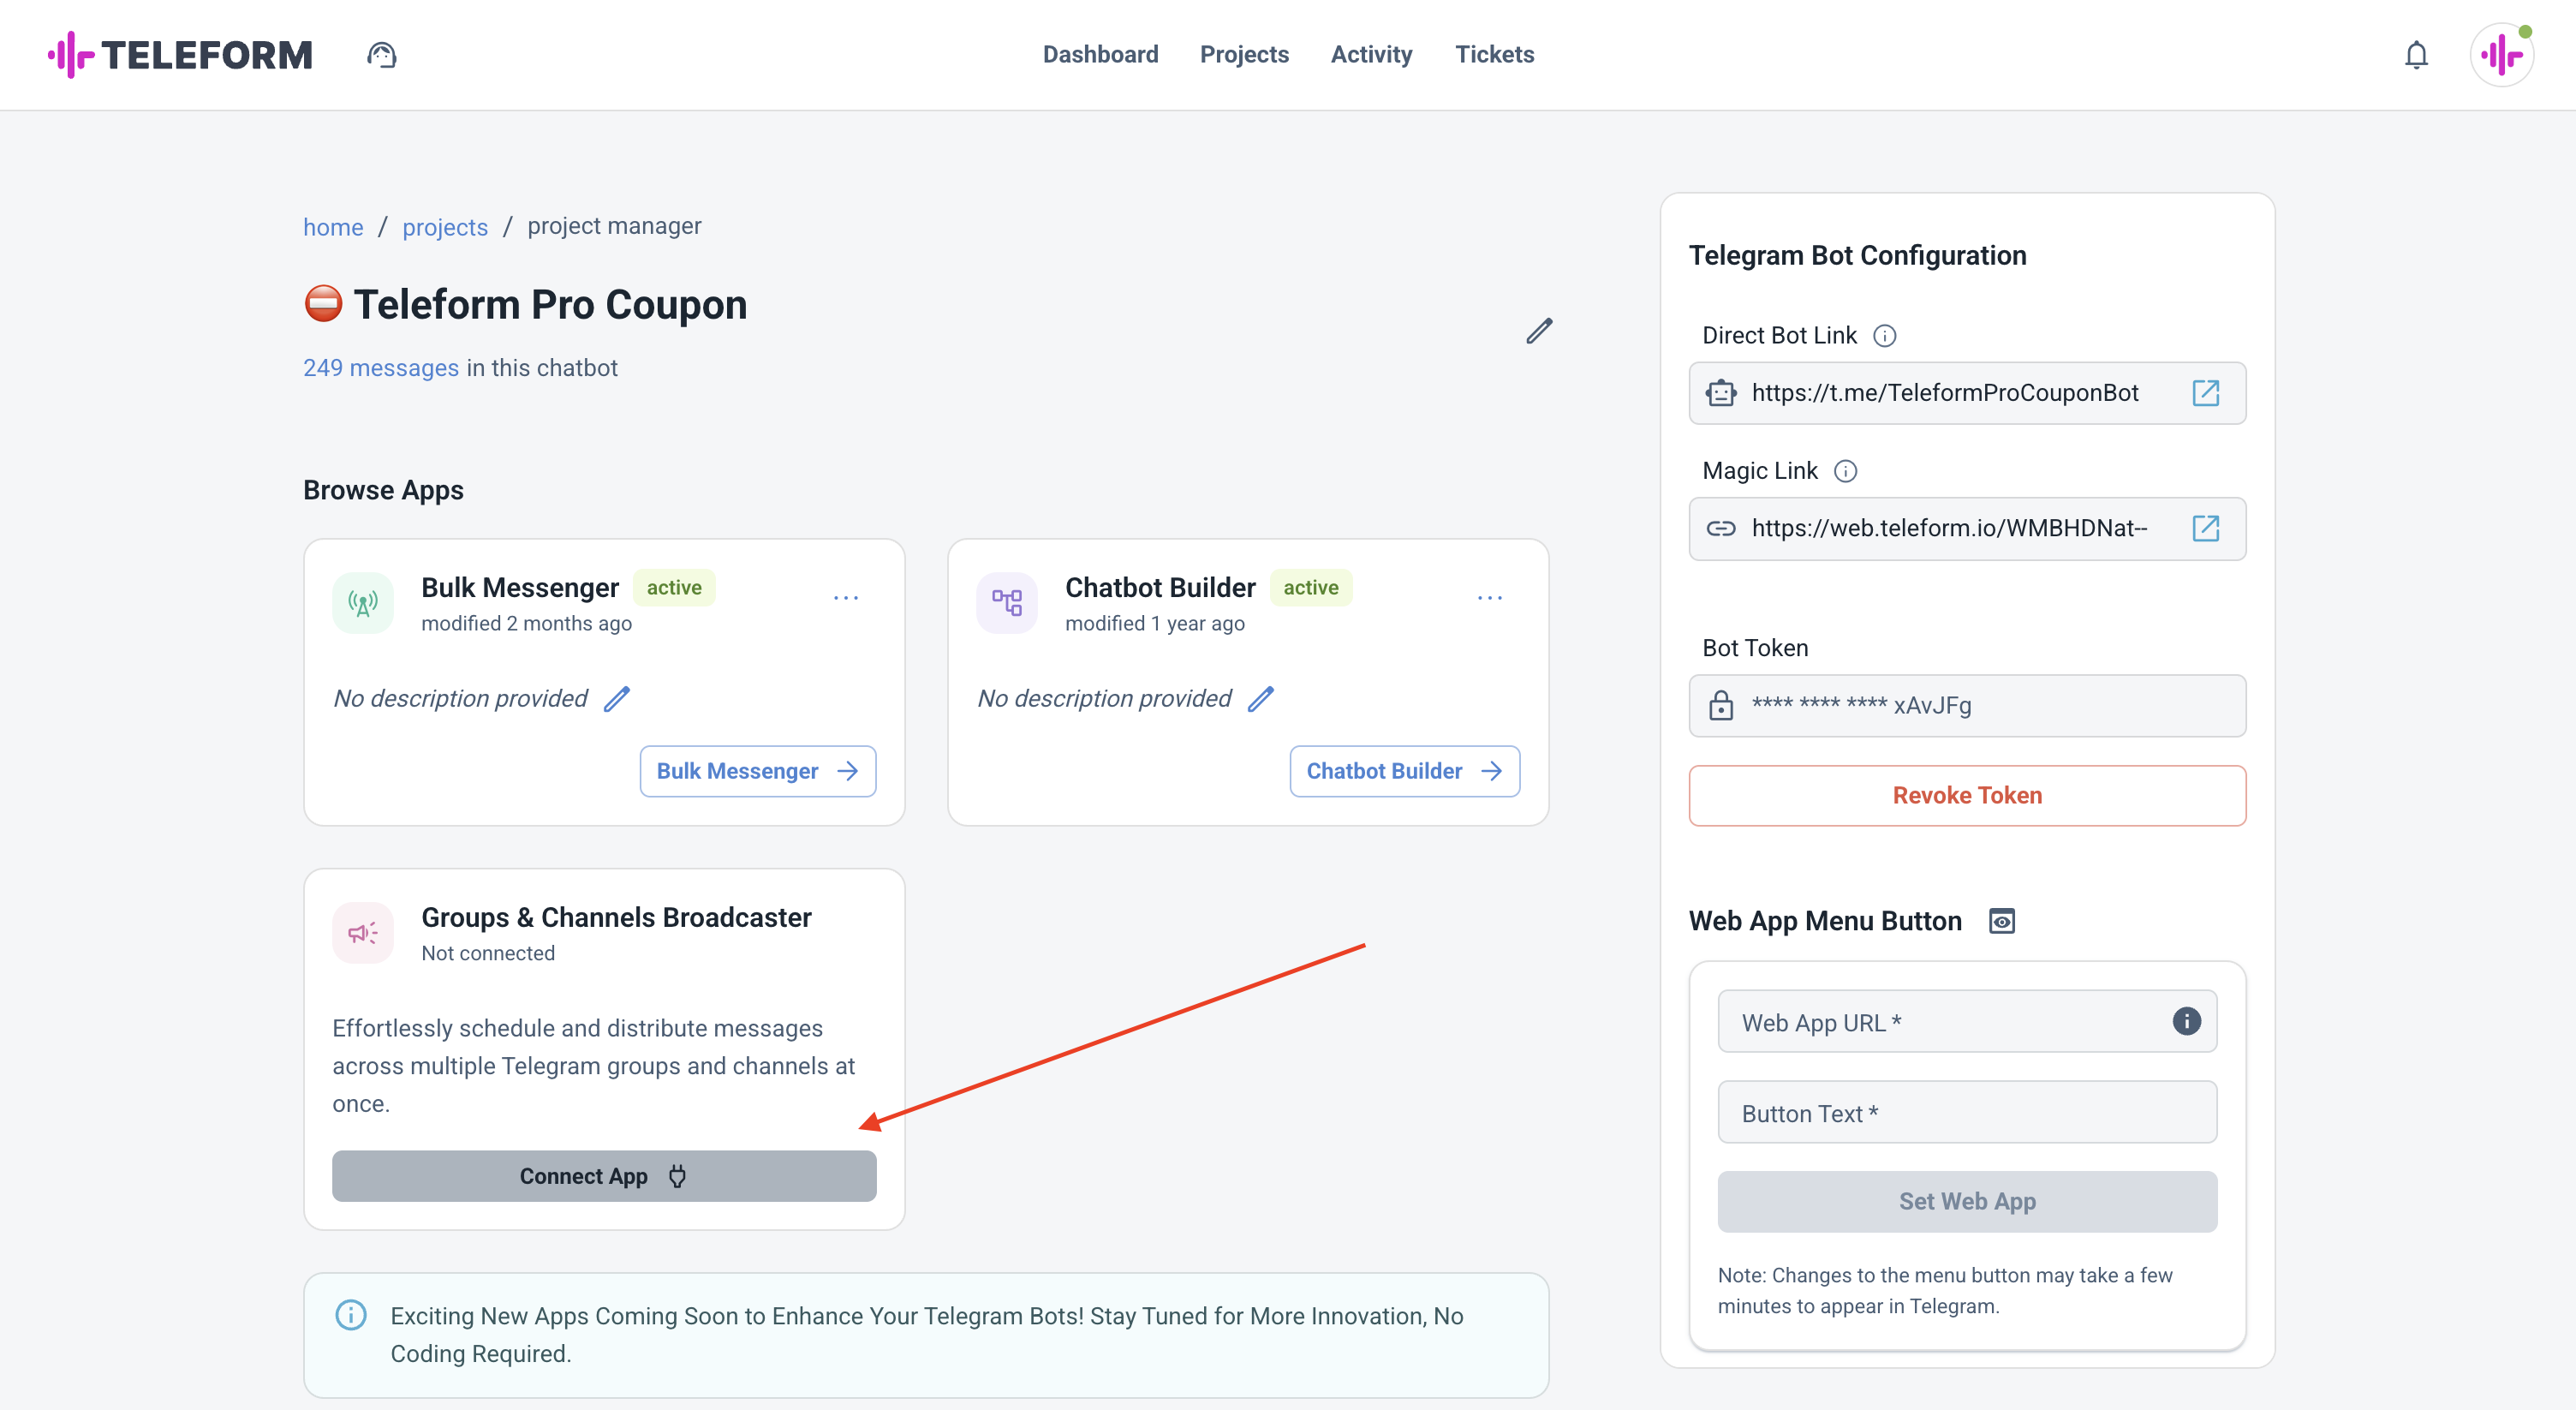Viewport: 2576px width, 1410px height.
Task: Click the Set Web App button
Action: point(1967,1202)
